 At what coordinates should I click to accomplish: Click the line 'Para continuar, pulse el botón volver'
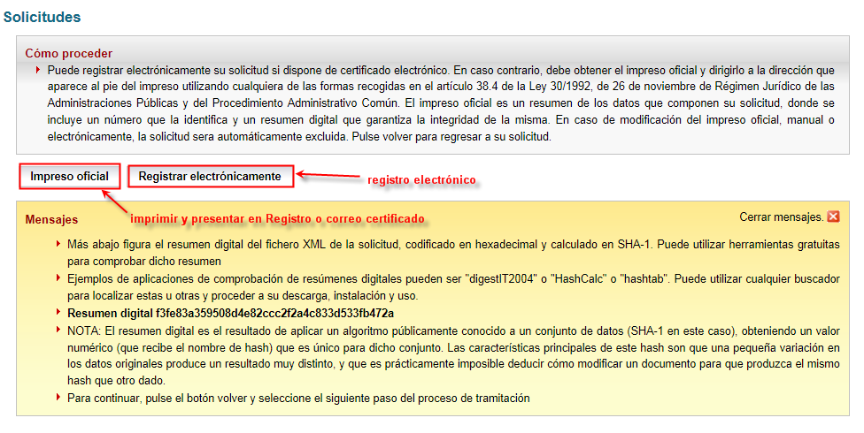click(x=298, y=398)
